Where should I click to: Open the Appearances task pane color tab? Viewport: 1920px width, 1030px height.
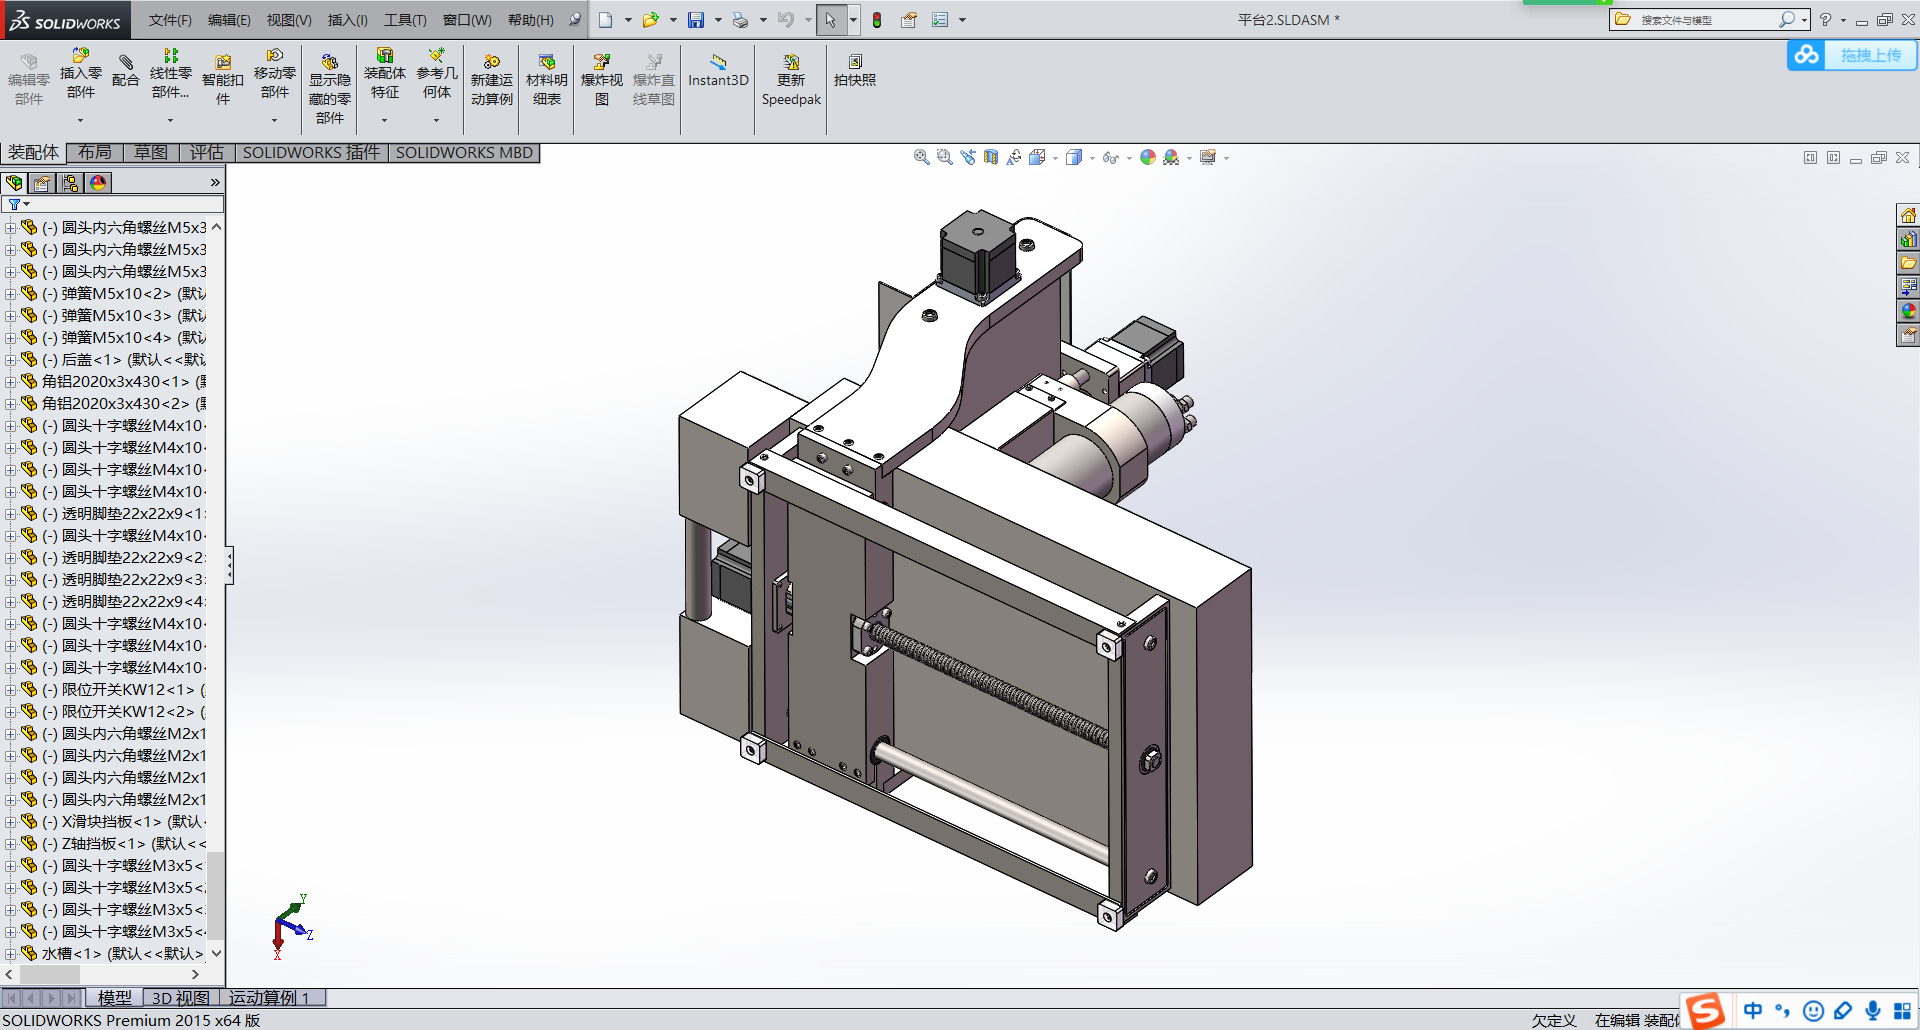pos(1908,312)
